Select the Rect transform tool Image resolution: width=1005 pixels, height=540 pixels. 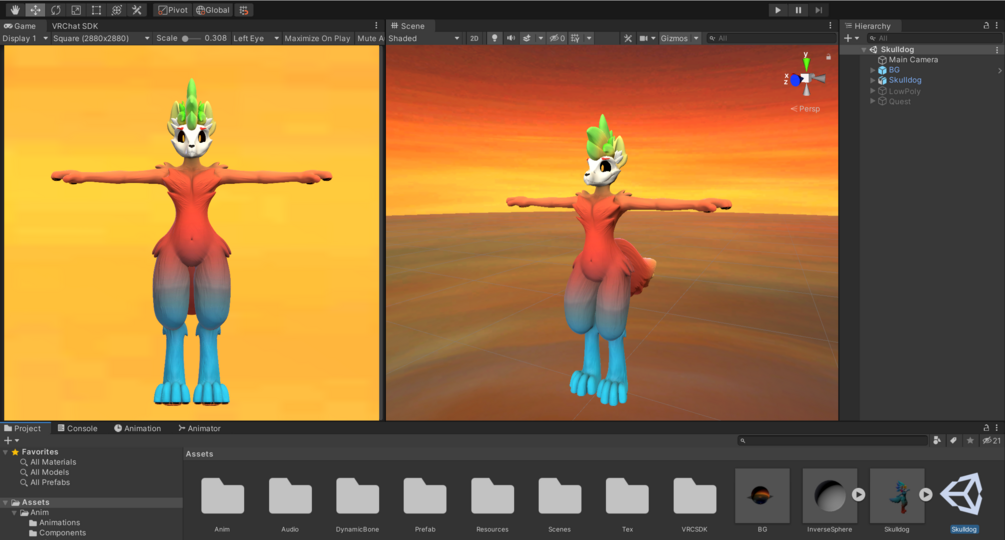click(x=96, y=10)
